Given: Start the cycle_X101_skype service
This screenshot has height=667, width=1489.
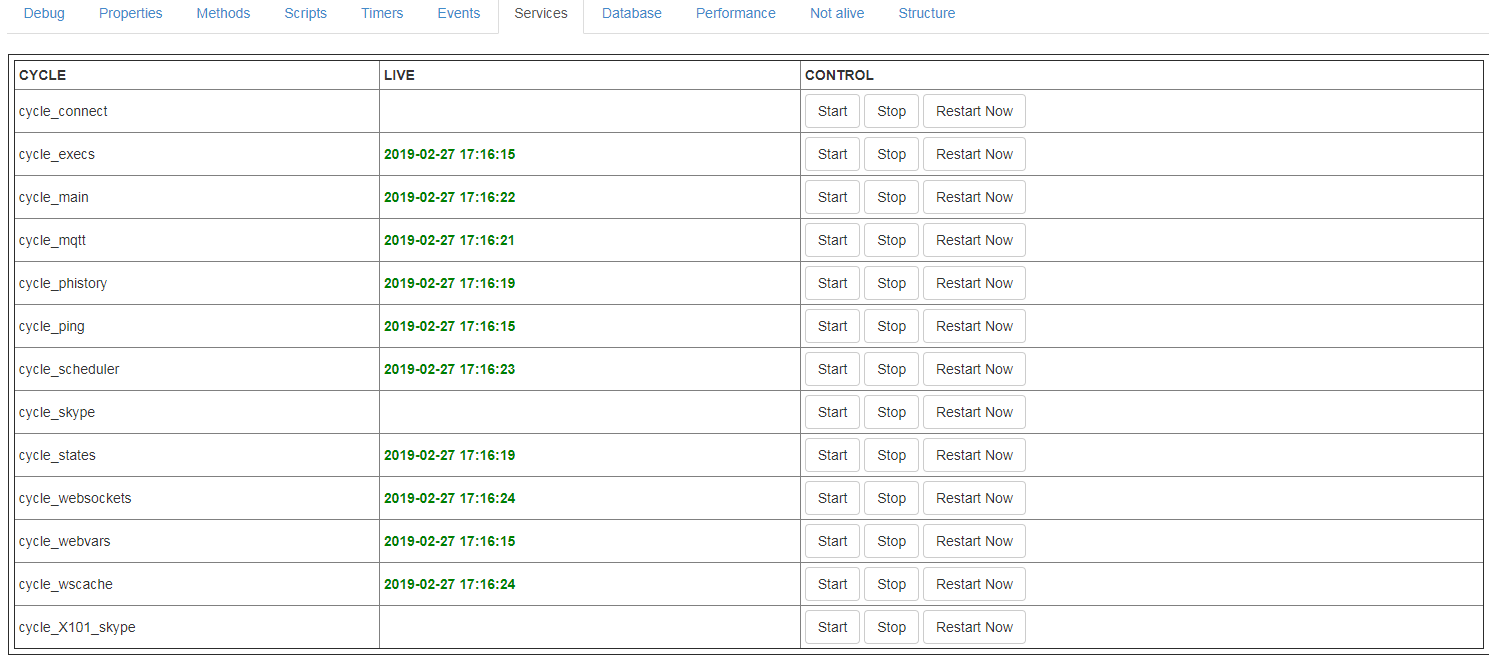Looking at the screenshot, I should coord(832,627).
